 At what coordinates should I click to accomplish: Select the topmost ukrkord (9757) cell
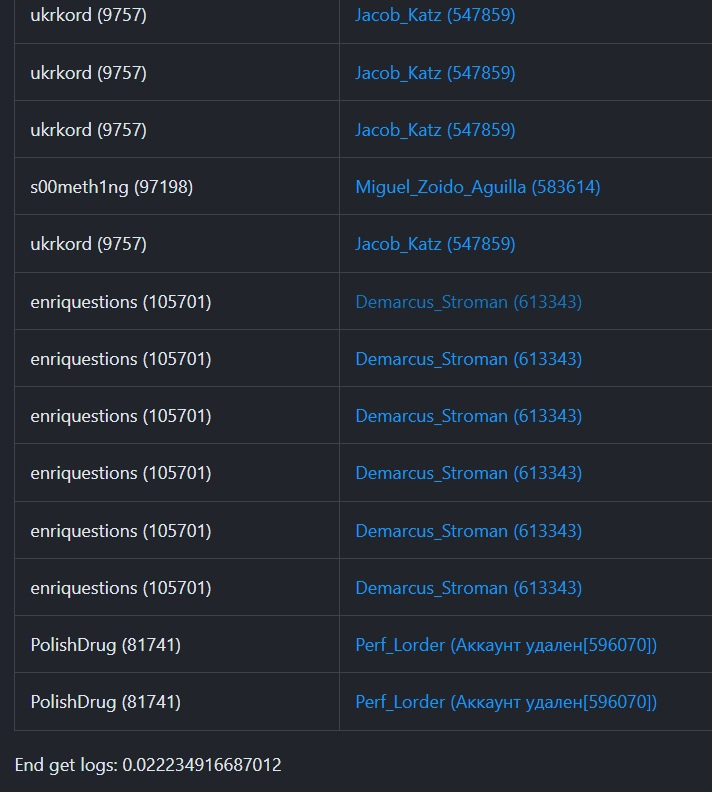coord(88,16)
